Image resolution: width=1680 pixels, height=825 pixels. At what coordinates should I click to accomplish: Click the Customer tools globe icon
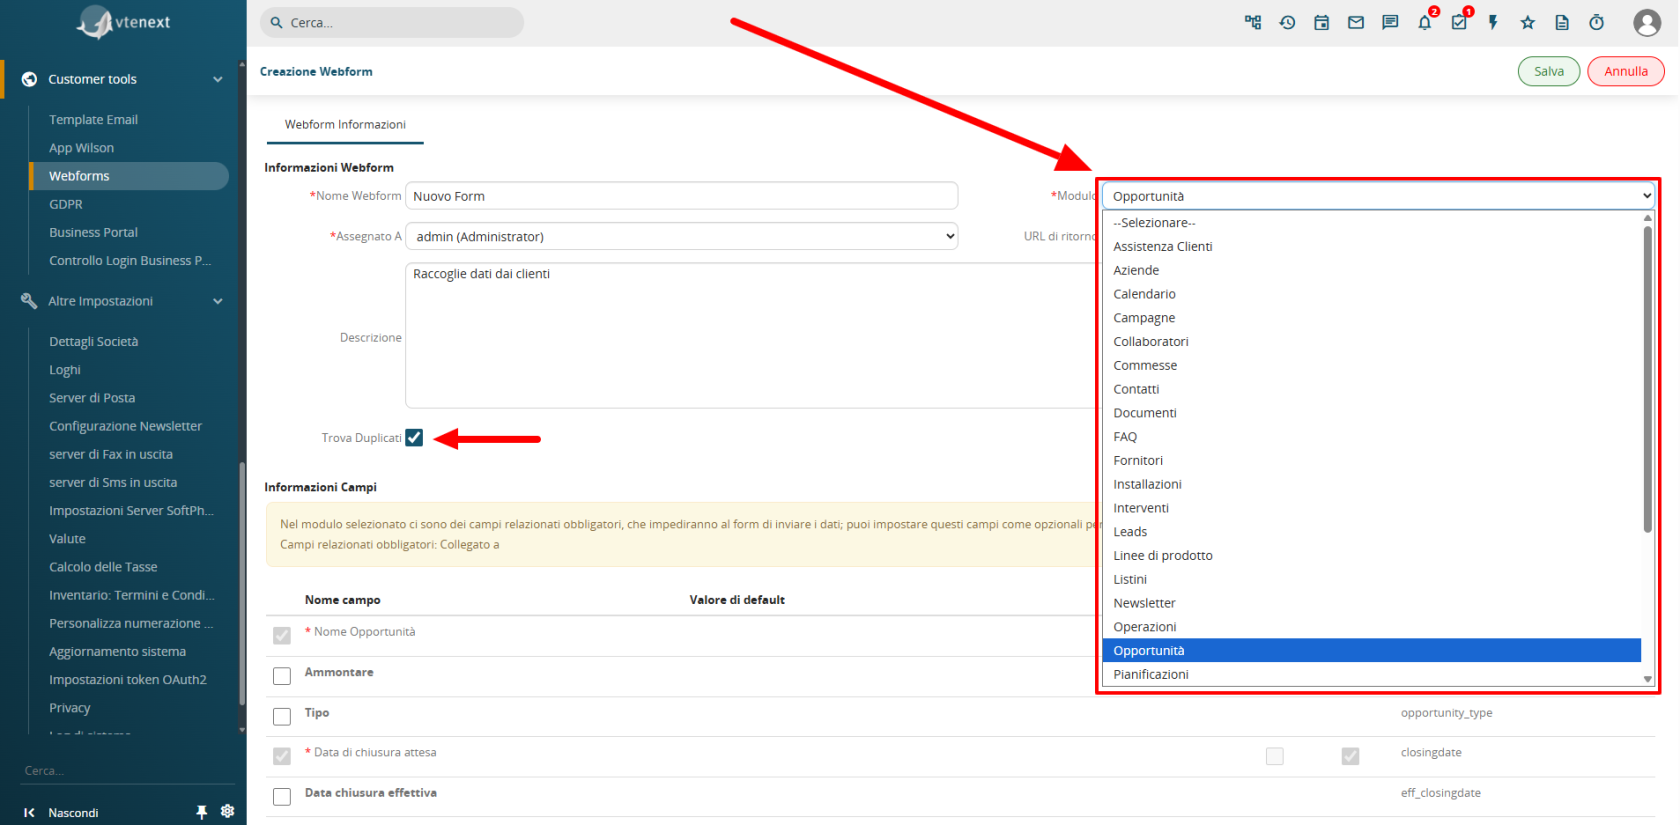(x=29, y=79)
